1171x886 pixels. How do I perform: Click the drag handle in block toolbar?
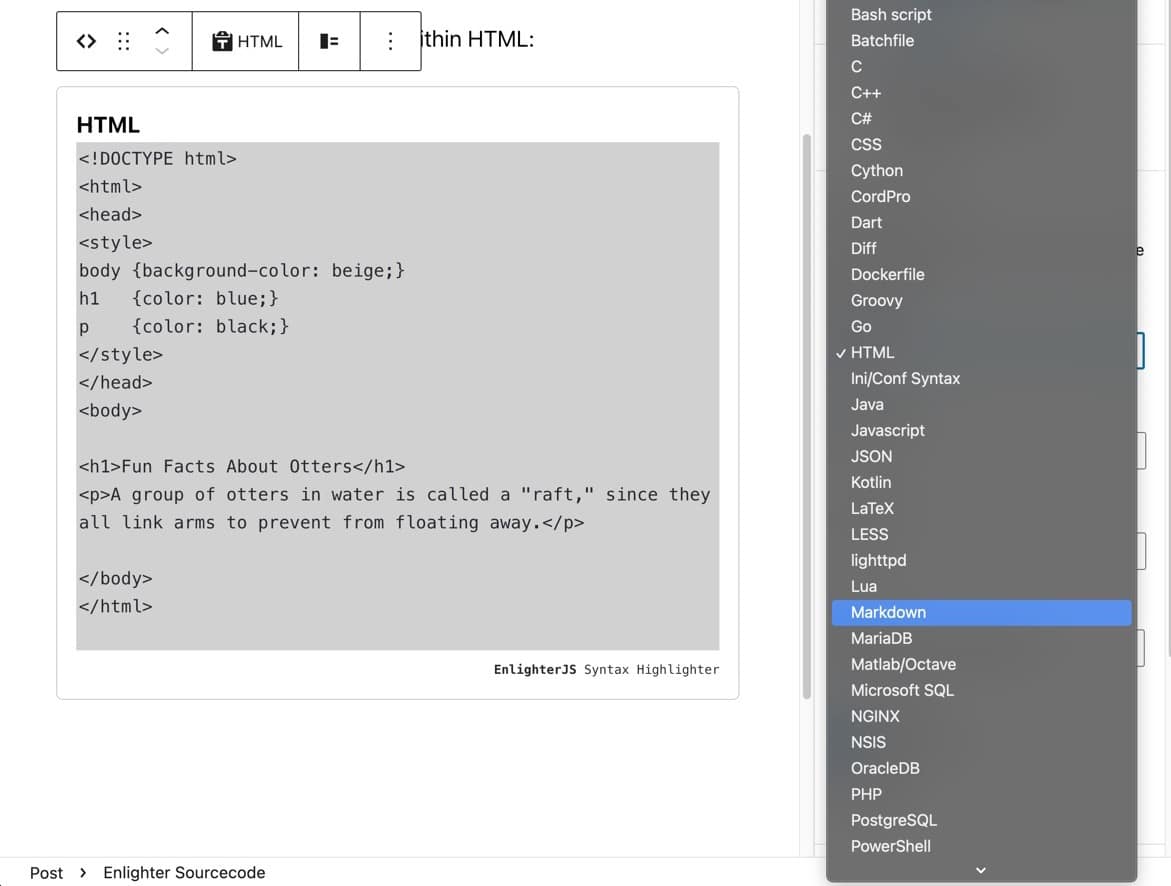coord(124,41)
